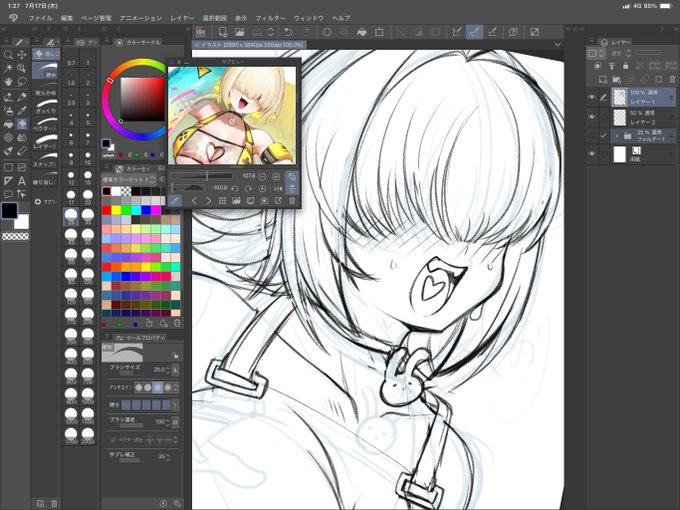This screenshot has width=680, height=510.
Task: Click the fill icon in command bar
Action: point(362,32)
